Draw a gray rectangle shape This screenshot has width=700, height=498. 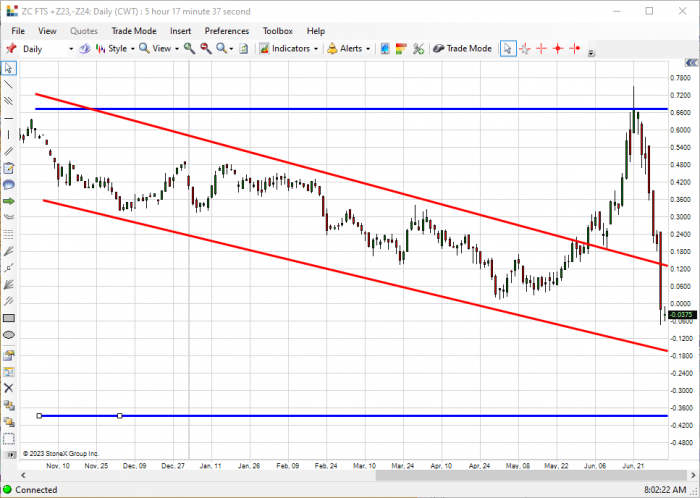(x=8, y=318)
